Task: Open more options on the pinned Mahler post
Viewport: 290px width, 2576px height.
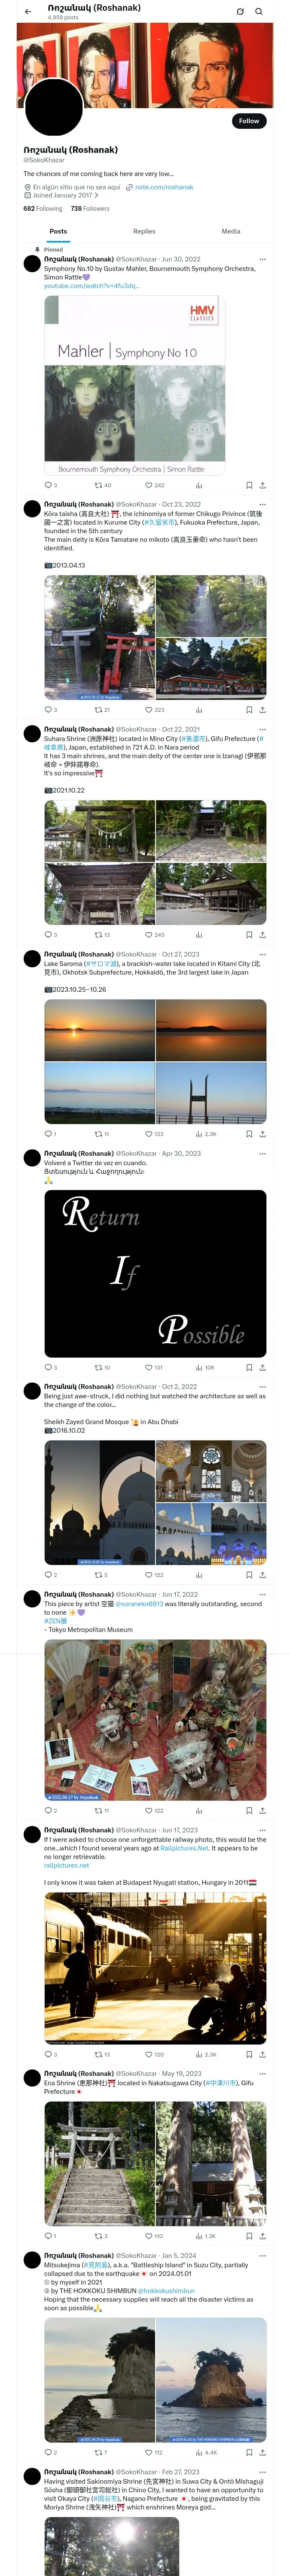Action: click(x=263, y=259)
